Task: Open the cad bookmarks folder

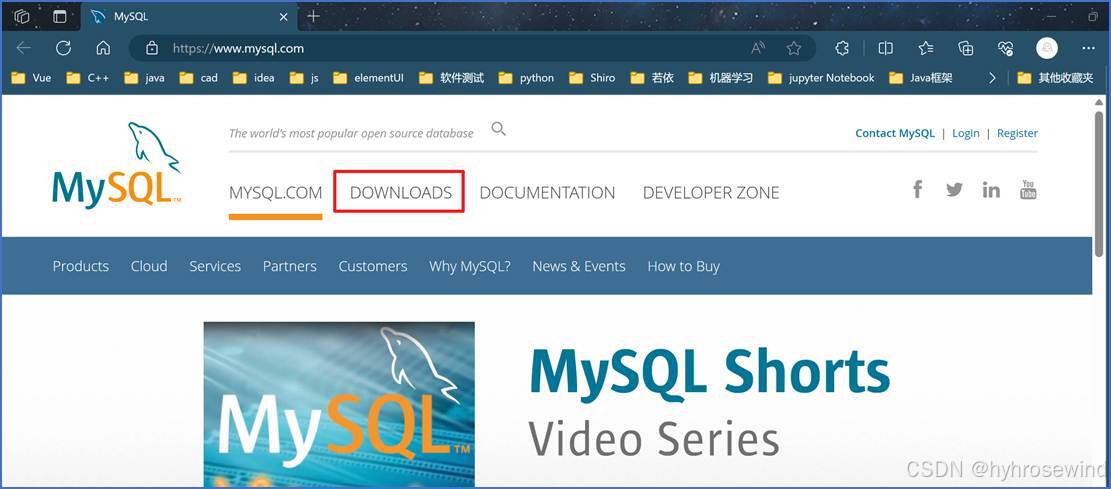Action: point(198,78)
